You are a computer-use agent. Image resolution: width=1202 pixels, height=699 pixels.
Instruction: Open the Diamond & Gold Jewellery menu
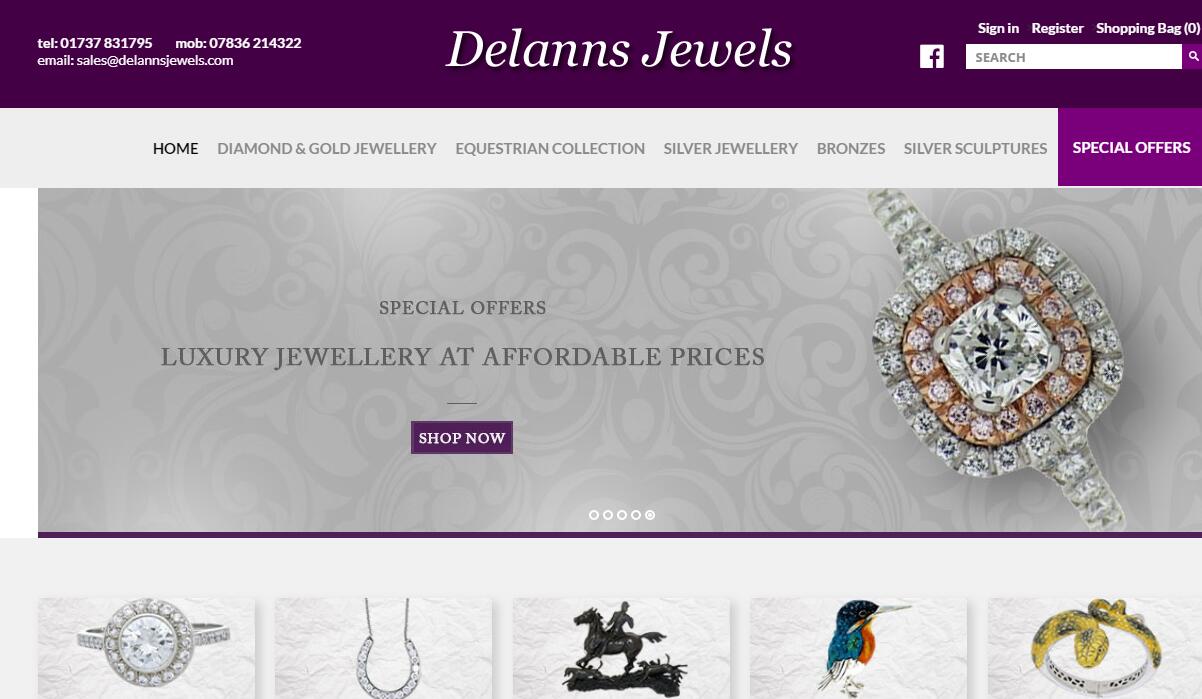click(327, 148)
